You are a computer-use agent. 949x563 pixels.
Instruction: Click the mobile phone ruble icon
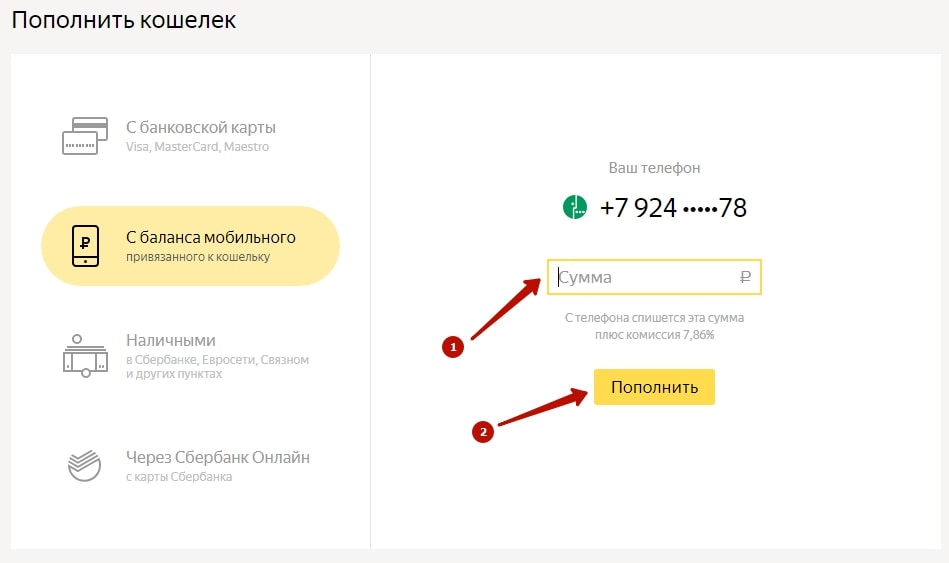pyautogui.click(x=86, y=246)
